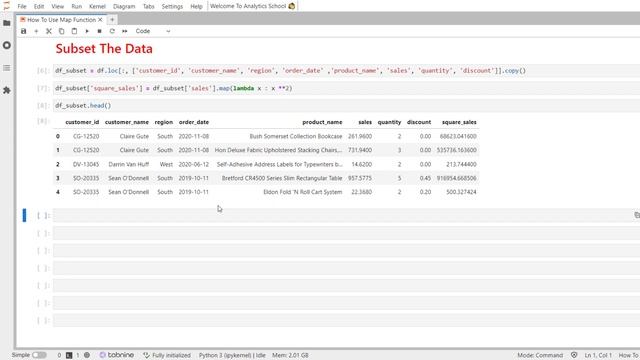
Task: Click the tabnine status bar icon
Action: pyautogui.click(x=117, y=355)
